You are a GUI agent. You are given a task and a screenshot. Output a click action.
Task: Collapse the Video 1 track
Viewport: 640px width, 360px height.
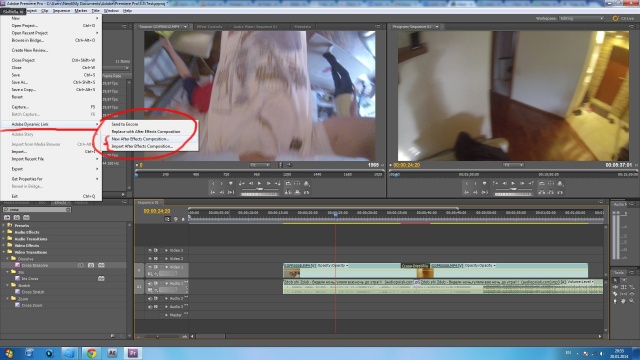click(x=166, y=267)
